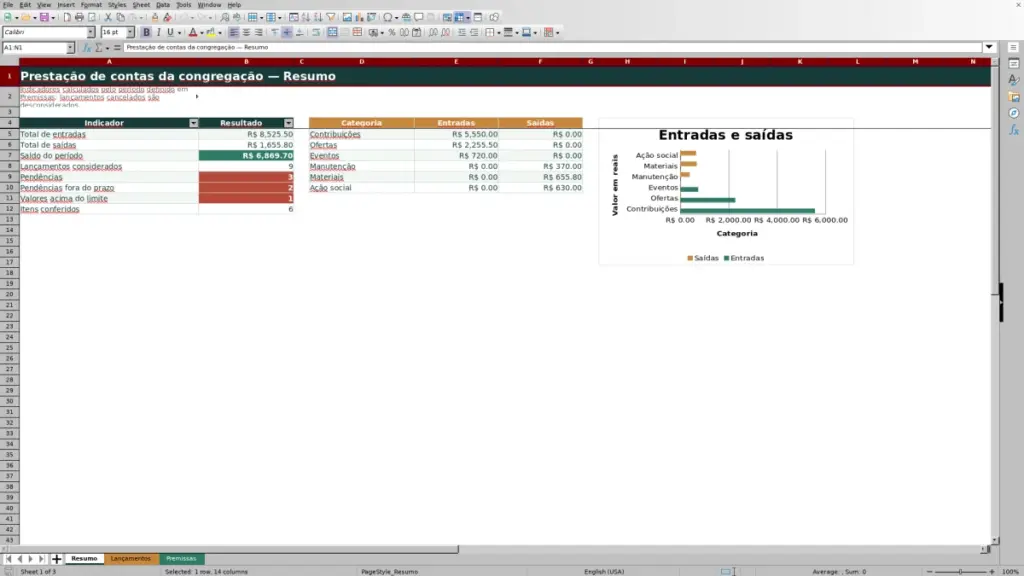The width and height of the screenshot is (1024, 576).
Task: Apply percent number format
Action: click(x=392, y=33)
